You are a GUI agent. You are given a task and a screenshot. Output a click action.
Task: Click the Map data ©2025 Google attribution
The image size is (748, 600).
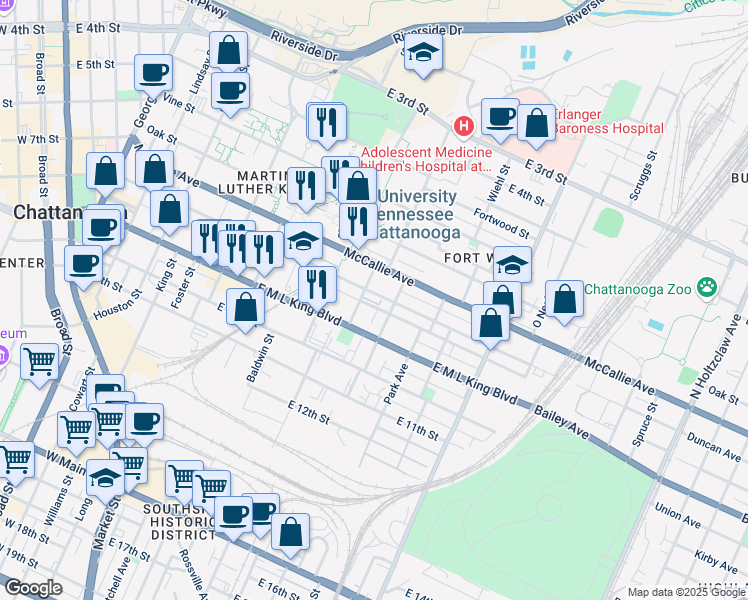686,592
